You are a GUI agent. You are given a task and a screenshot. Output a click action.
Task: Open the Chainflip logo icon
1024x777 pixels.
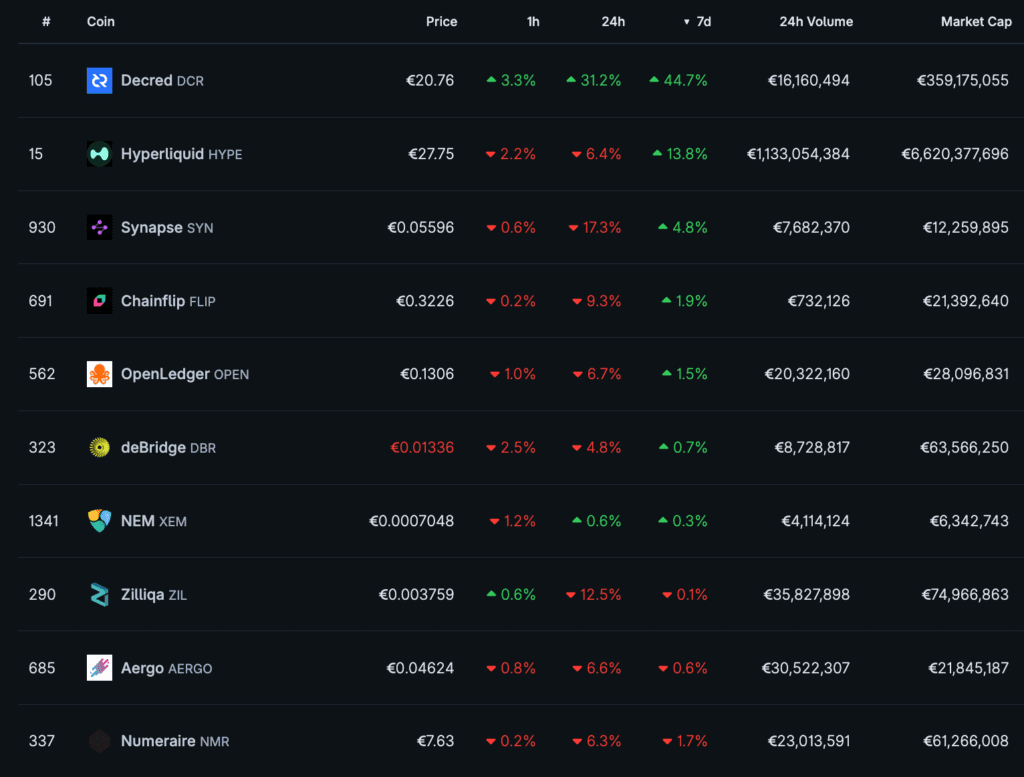pos(99,301)
